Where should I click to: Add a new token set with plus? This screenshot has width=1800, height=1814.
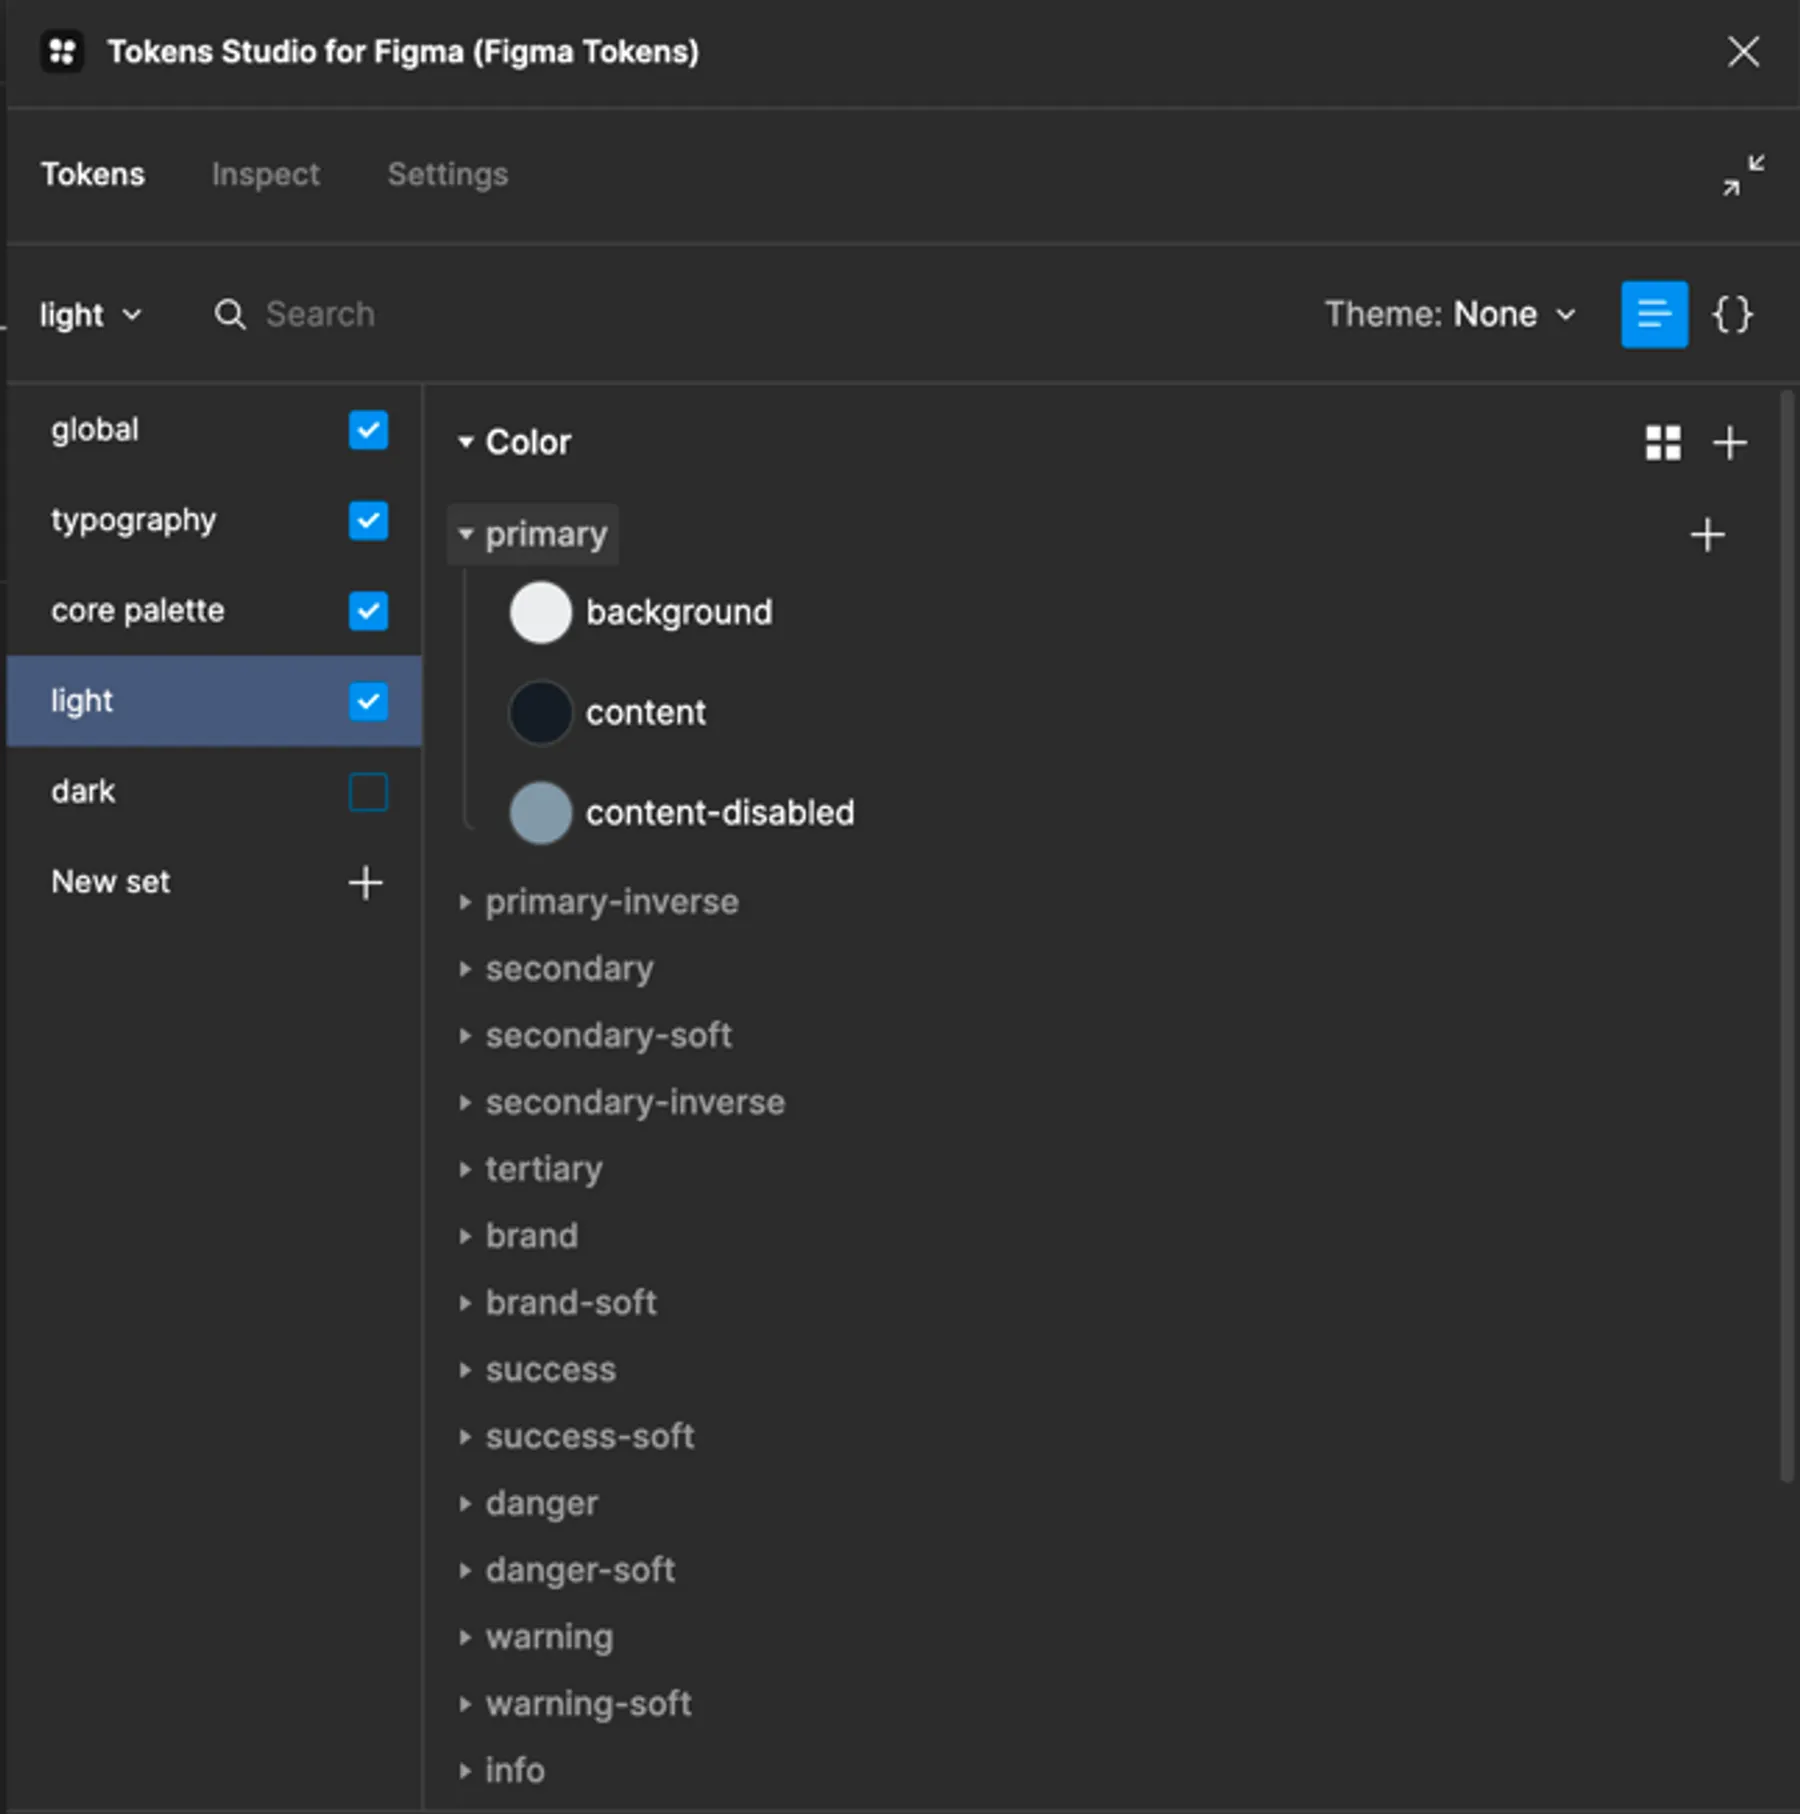click(365, 882)
